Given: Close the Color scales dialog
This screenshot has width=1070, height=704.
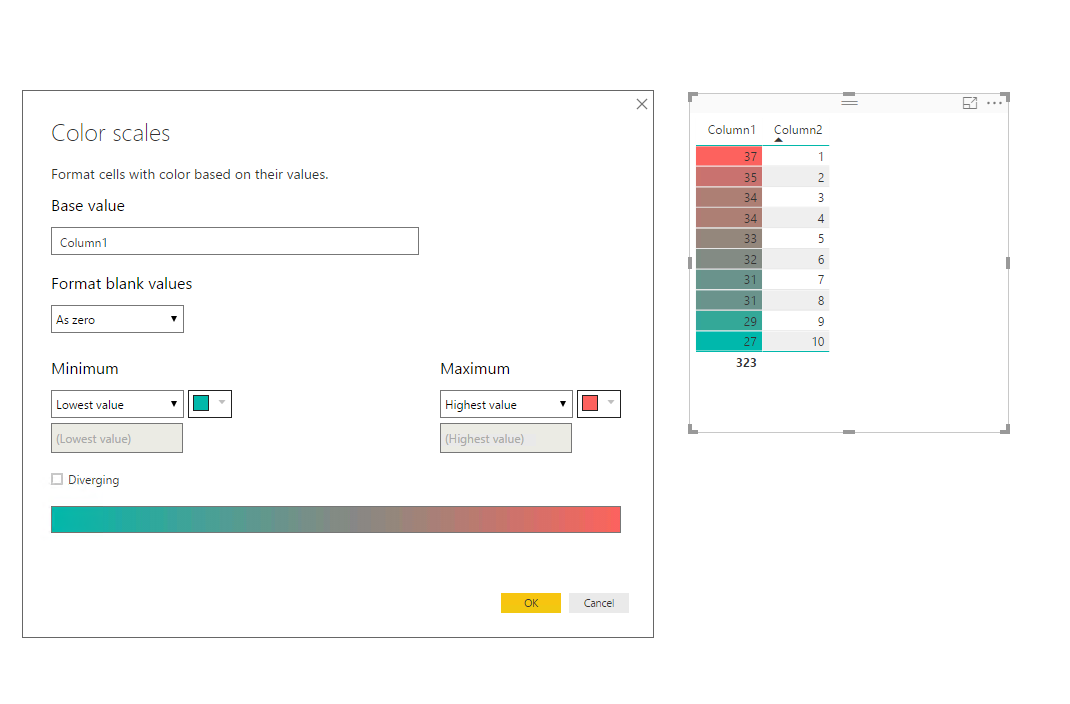Looking at the screenshot, I should click(x=641, y=104).
